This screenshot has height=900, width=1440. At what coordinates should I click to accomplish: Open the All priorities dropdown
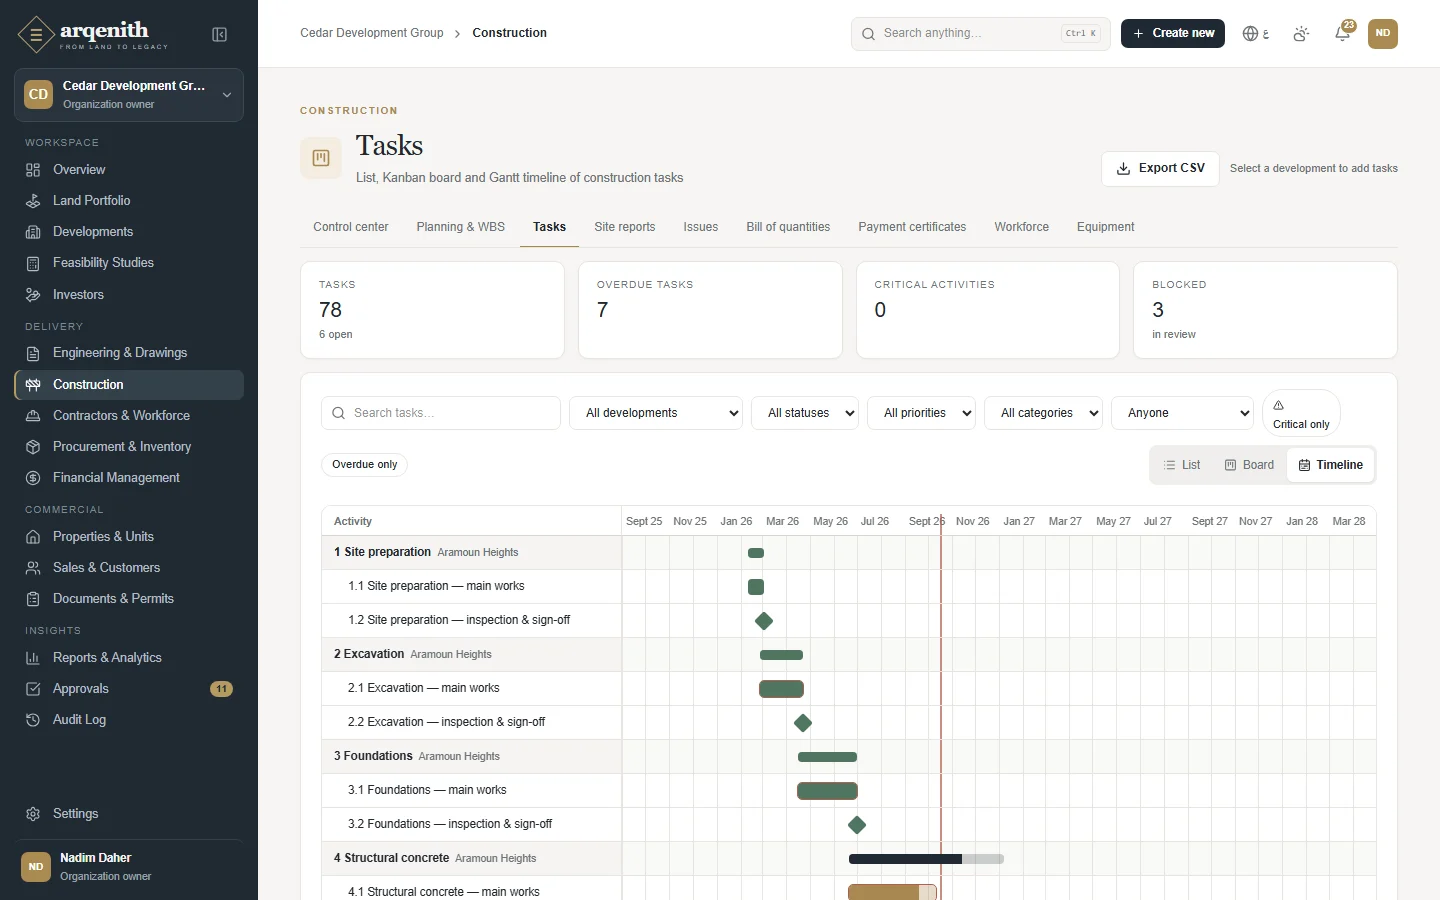coord(921,413)
